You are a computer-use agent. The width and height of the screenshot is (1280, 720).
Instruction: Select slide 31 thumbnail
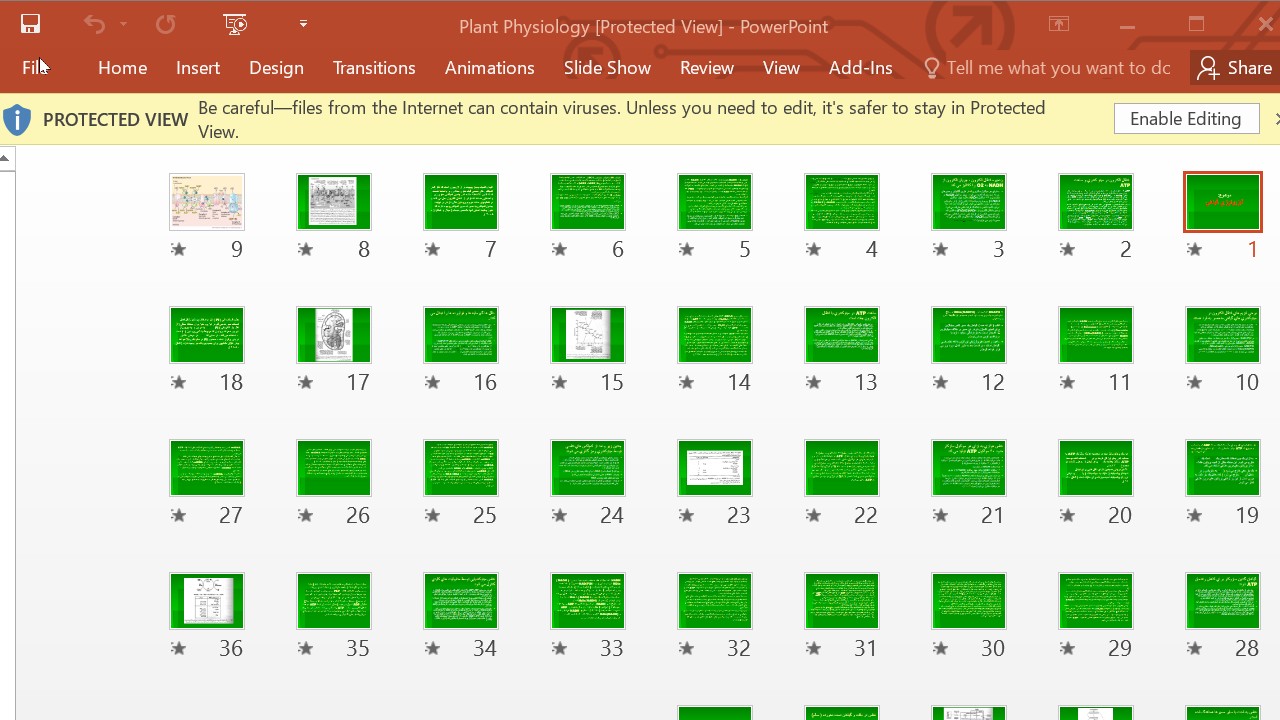pyautogui.click(x=842, y=601)
